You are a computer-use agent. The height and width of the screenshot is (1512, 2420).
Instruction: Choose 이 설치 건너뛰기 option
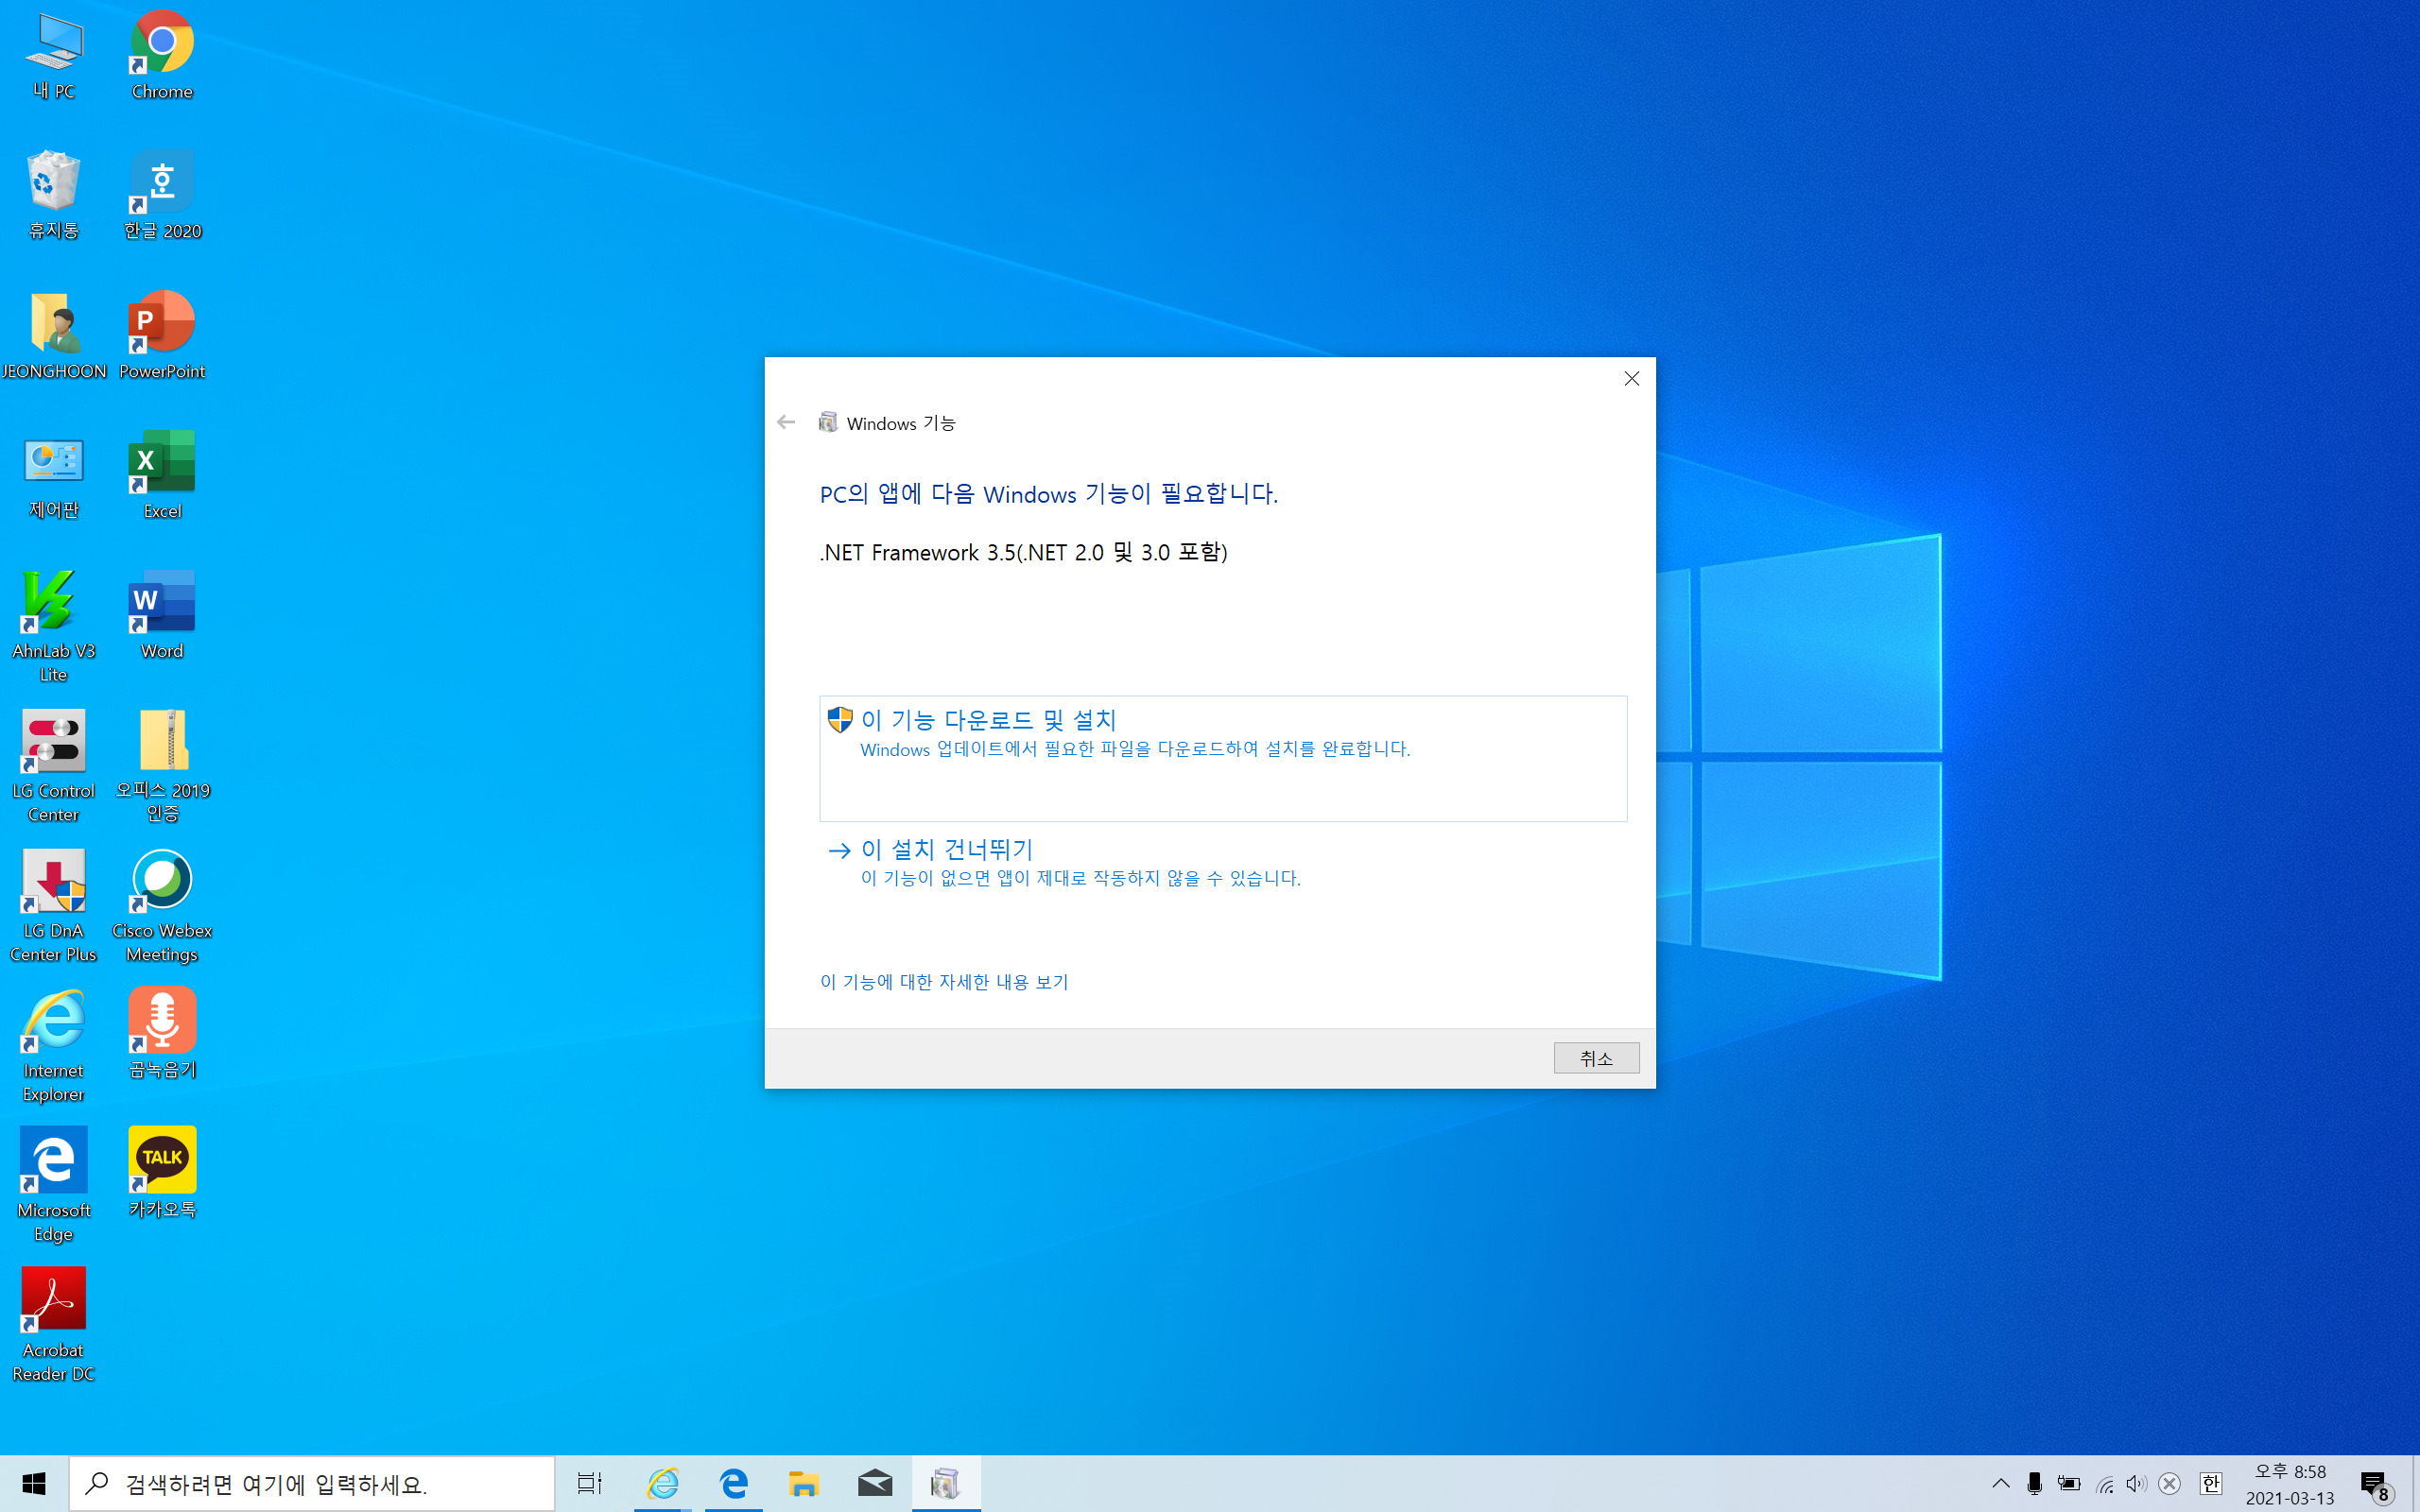[x=945, y=850]
